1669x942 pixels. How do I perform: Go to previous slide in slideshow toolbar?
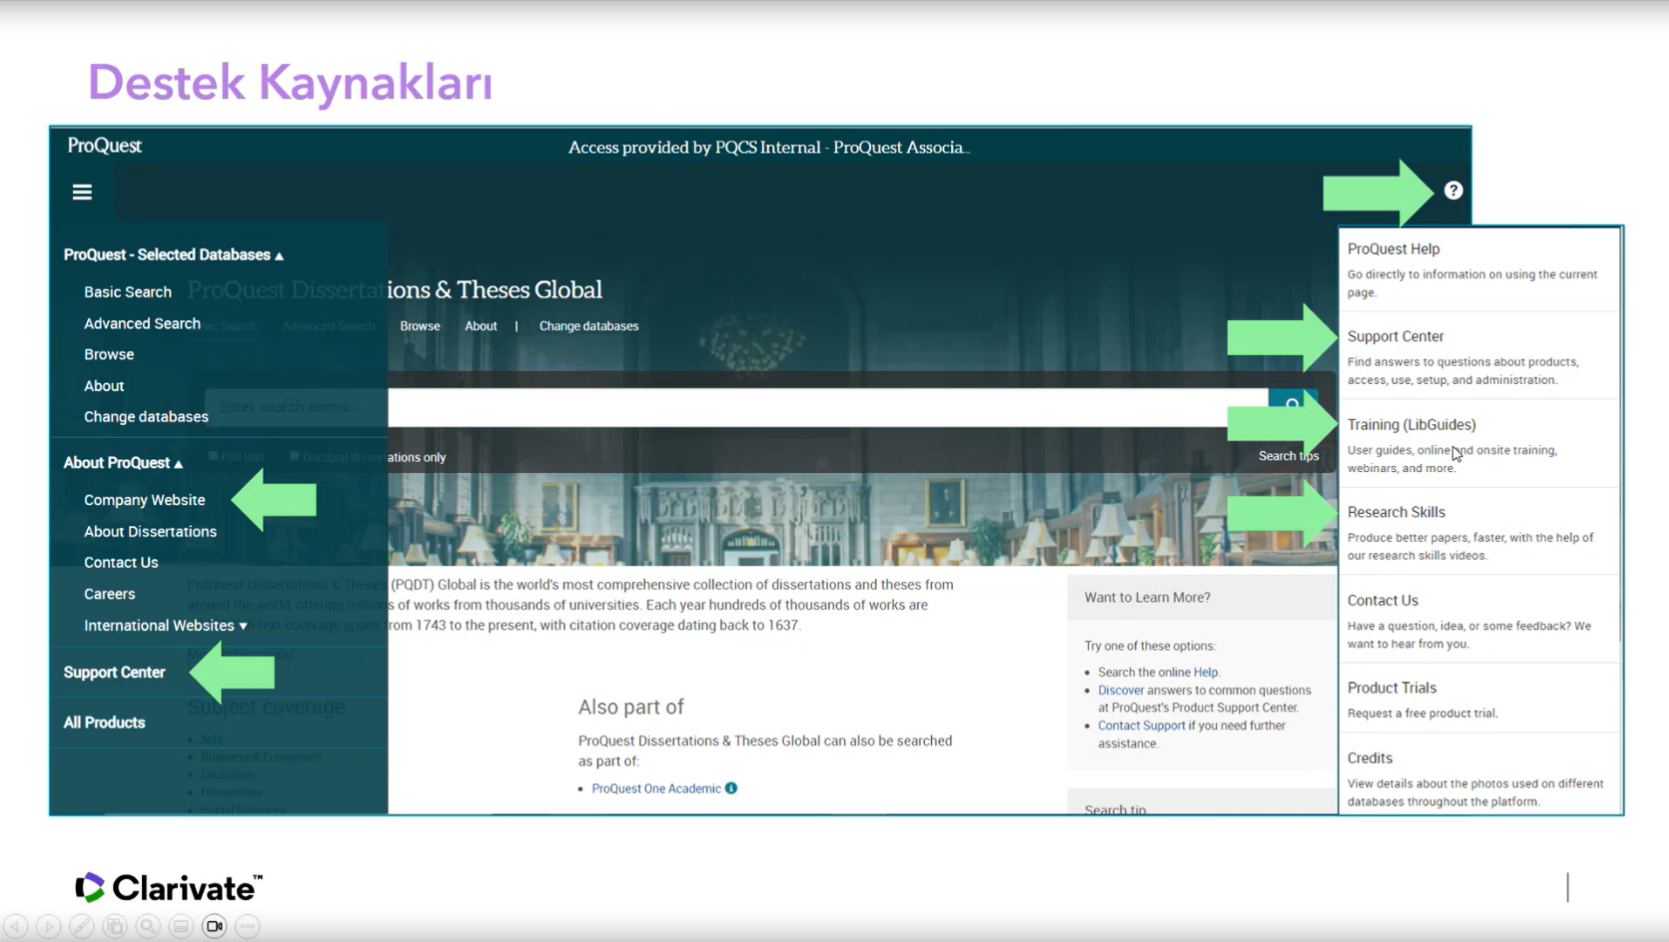point(16,927)
